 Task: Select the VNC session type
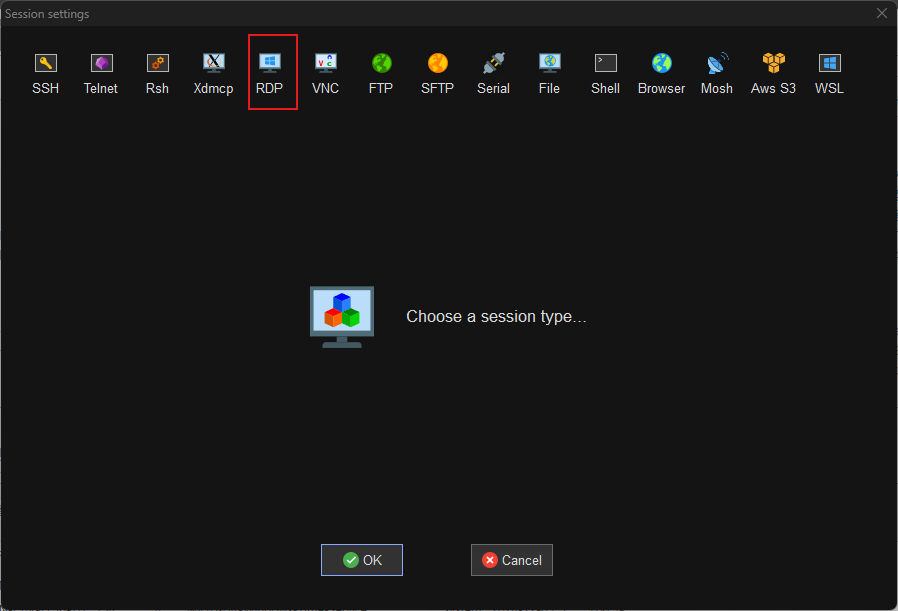click(x=325, y=70)
